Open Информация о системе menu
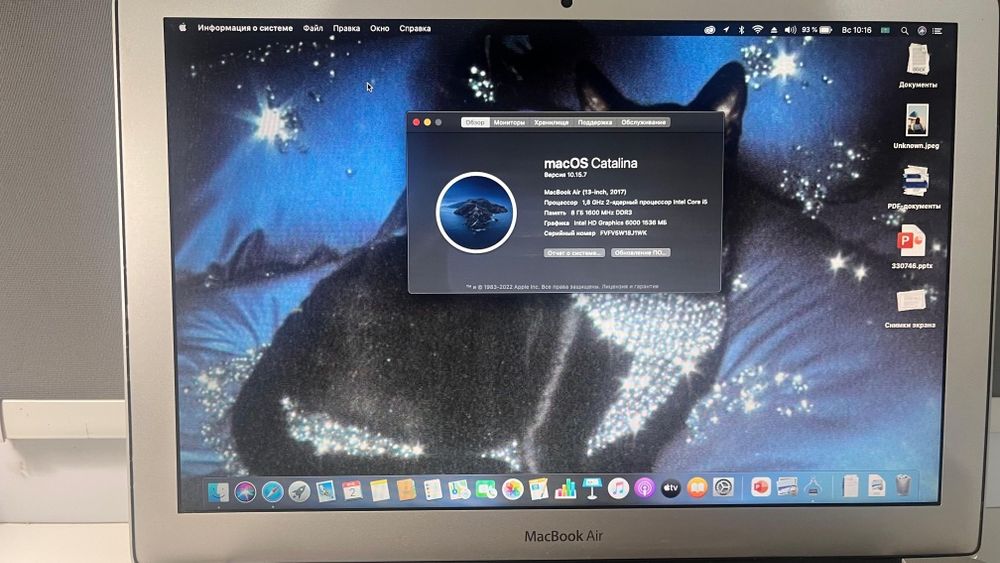 pyautogui.click(x=245, y=28)
